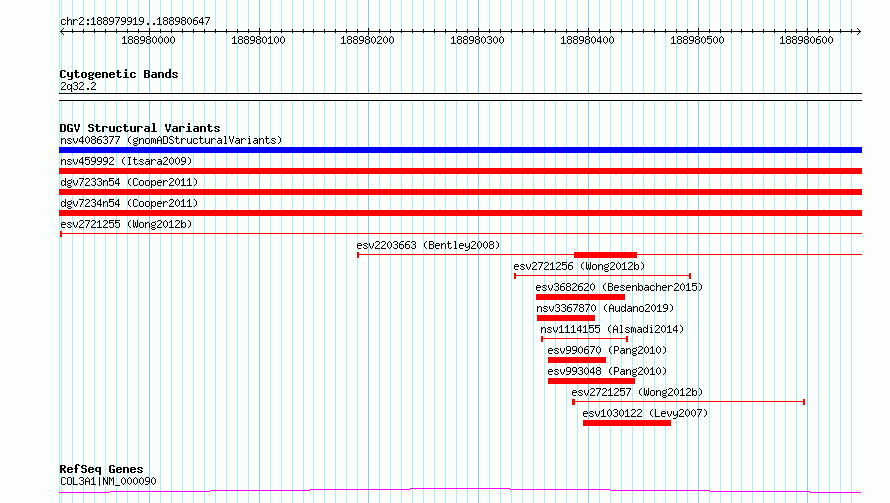Open the esv2721257 (Wong2012b) label
Viewport: 890px width, 503px height.
click(x=637, y=392)
